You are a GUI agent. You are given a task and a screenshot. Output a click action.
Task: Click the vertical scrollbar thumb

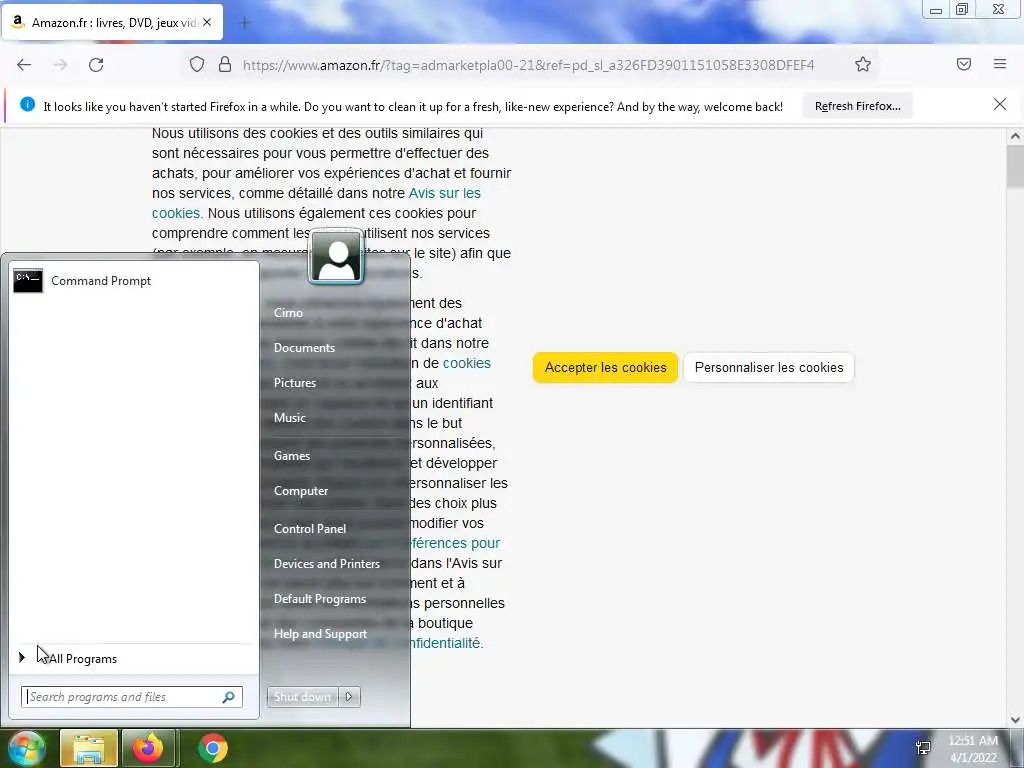coord(1015,166)
